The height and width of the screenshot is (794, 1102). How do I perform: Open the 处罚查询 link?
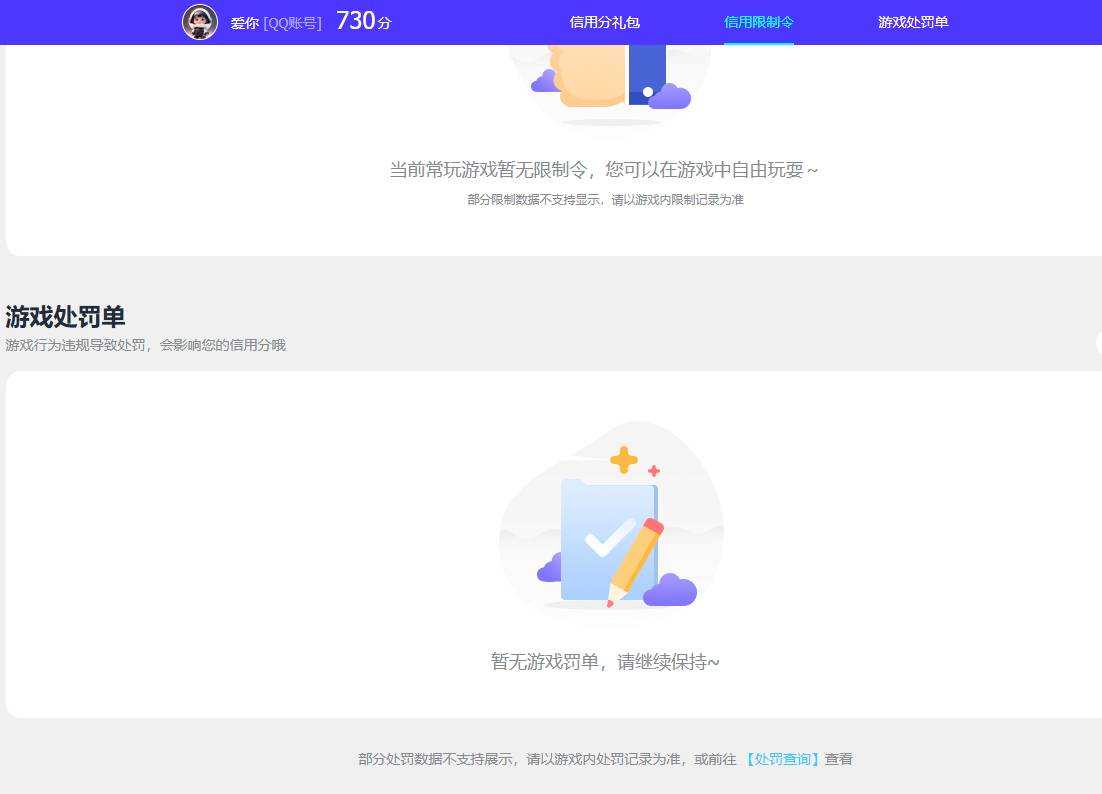click(782, 759)
